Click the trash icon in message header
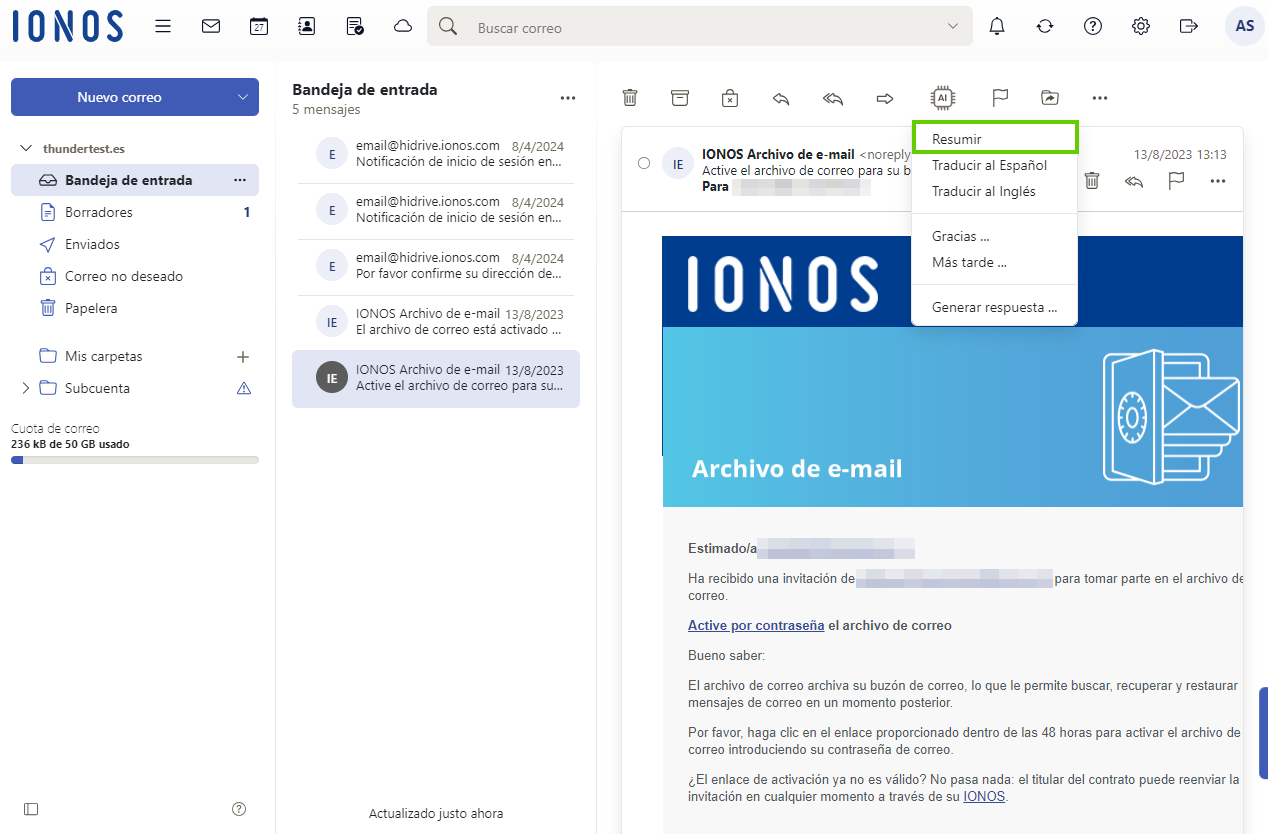Image resolution: width=1268 pixels, height=834 pixels. 1092,181
